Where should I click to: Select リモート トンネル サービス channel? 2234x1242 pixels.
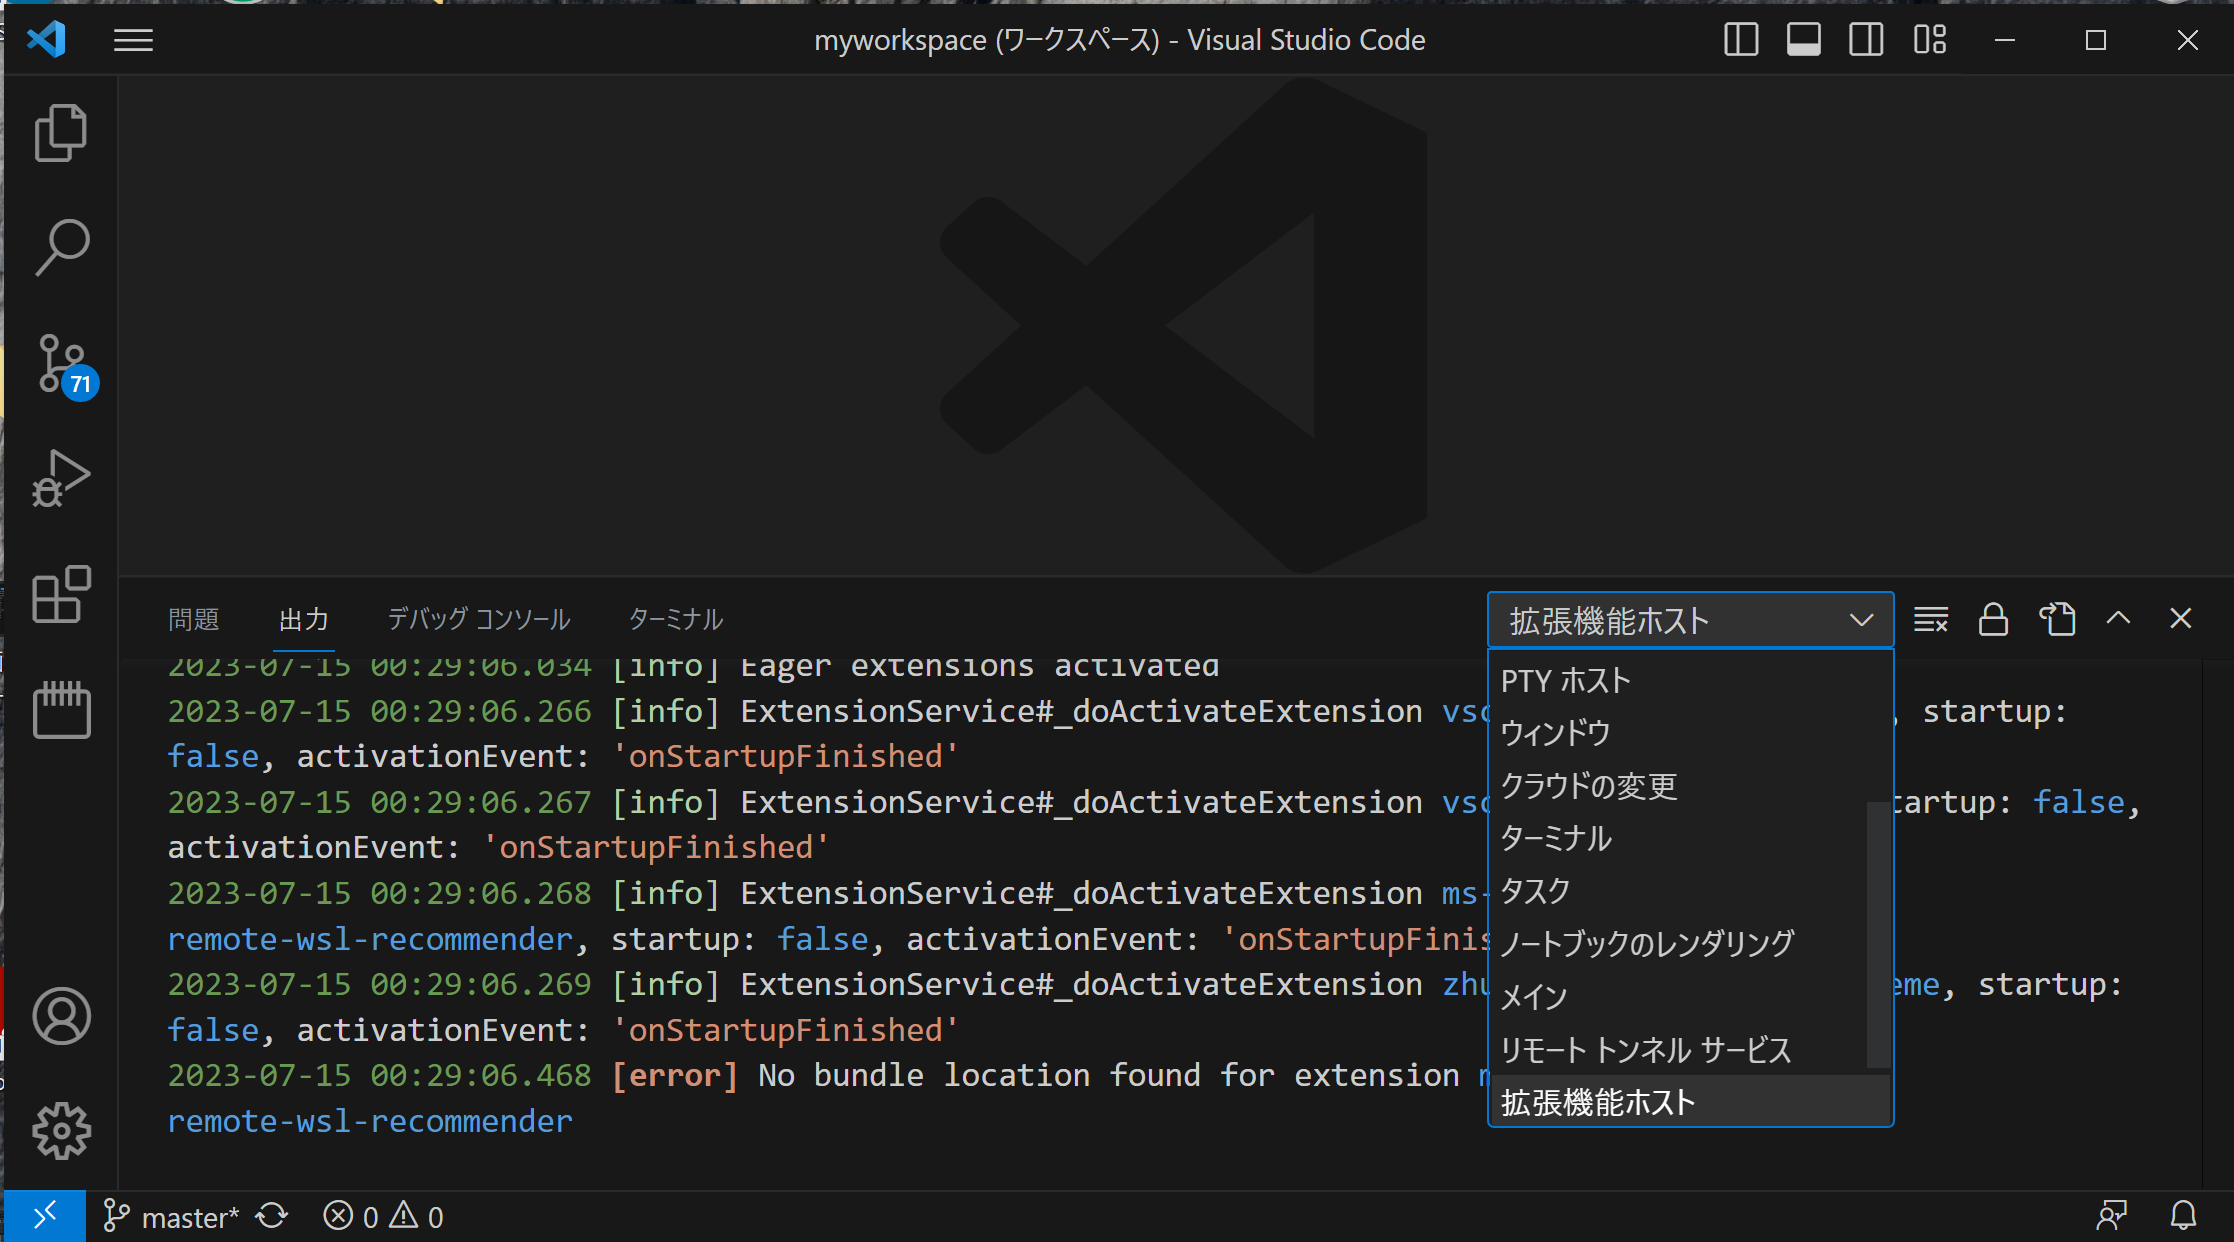pos(1678,1050)
